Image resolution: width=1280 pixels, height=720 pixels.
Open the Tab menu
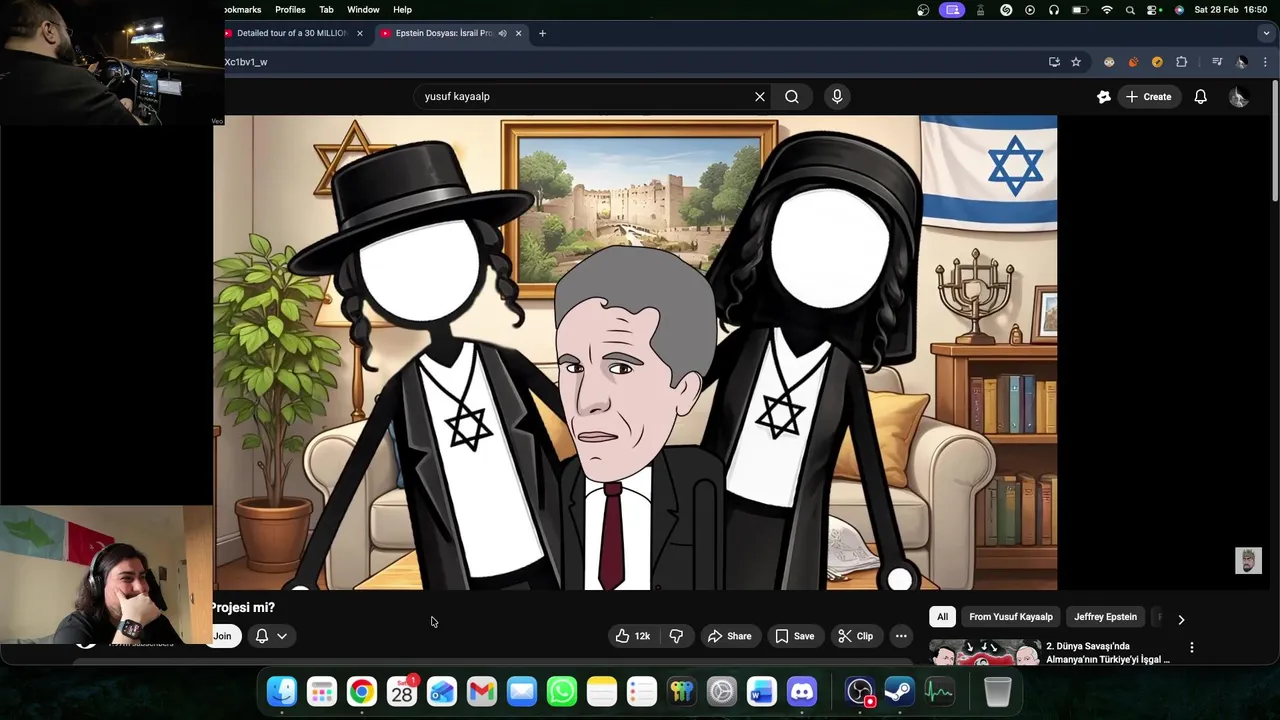(x=326, y=10)
